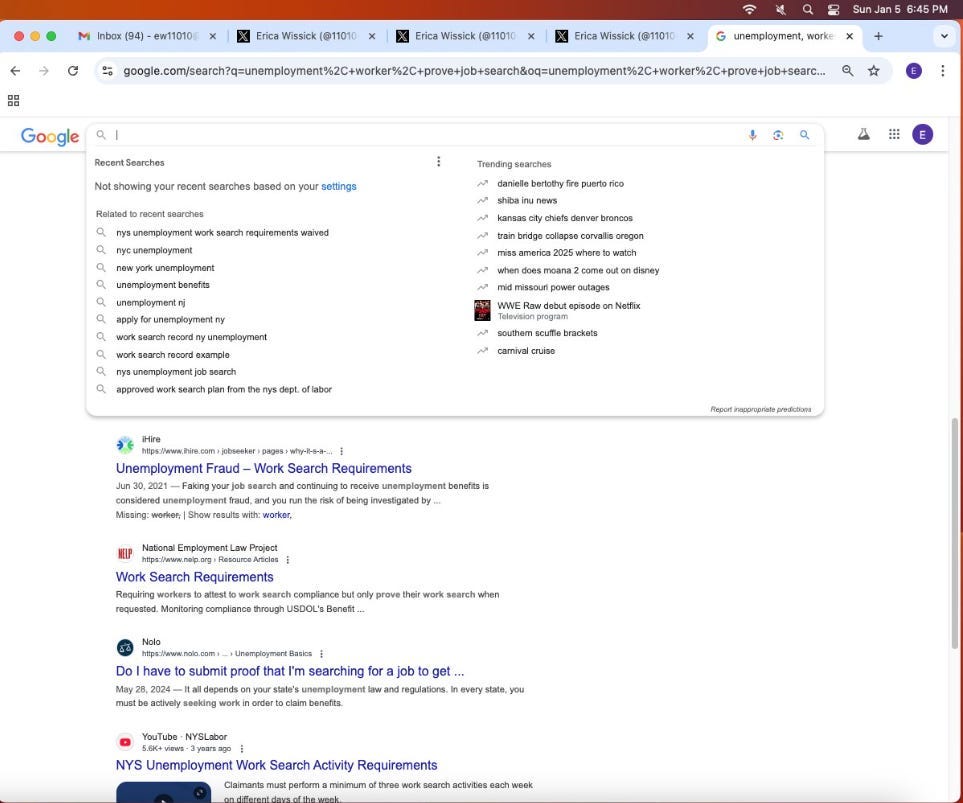Viewport: 963px width, 803px height.
Task: Select trending train bridge collapse corvallis oregon
Action: tap(570, 236)
